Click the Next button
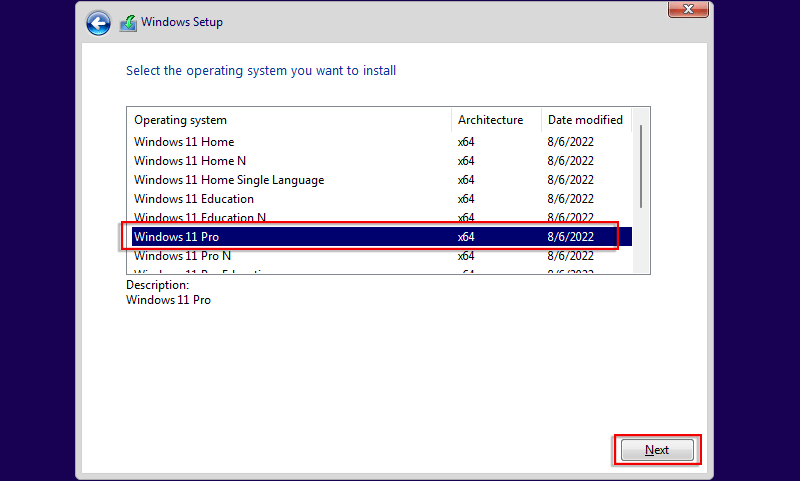 657,450
